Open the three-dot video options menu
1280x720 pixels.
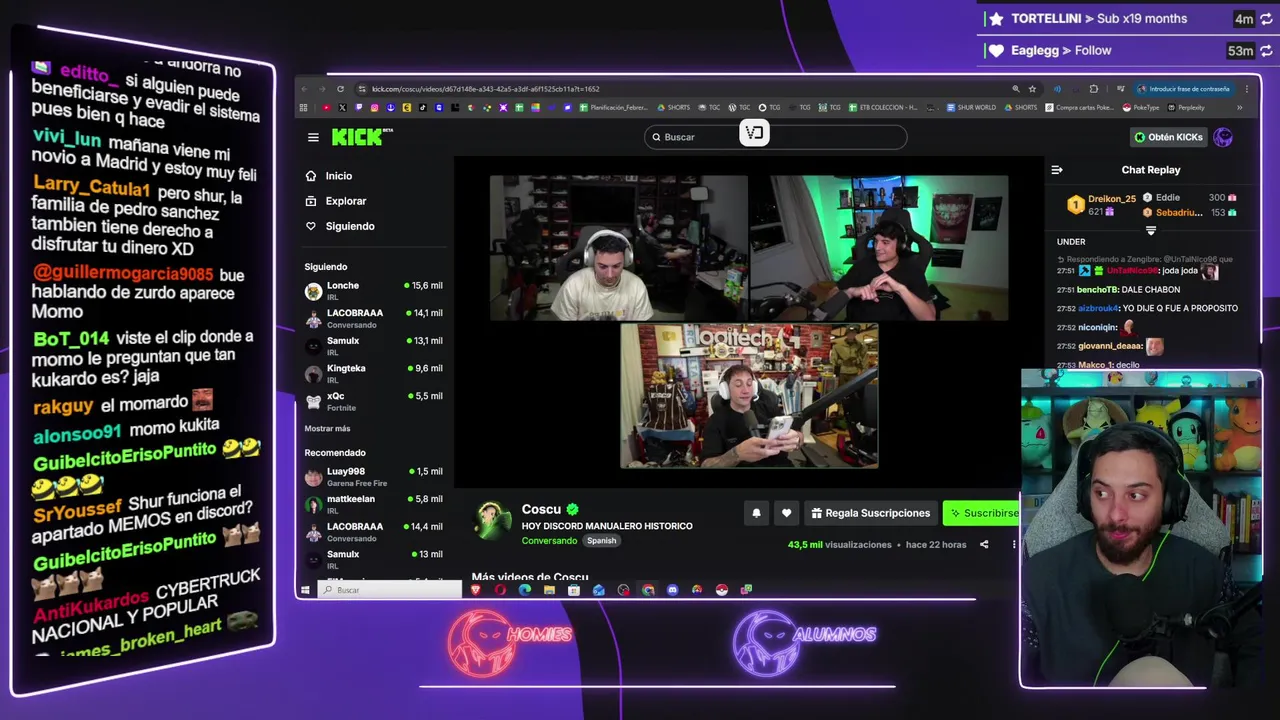(x=1013, y=545)
